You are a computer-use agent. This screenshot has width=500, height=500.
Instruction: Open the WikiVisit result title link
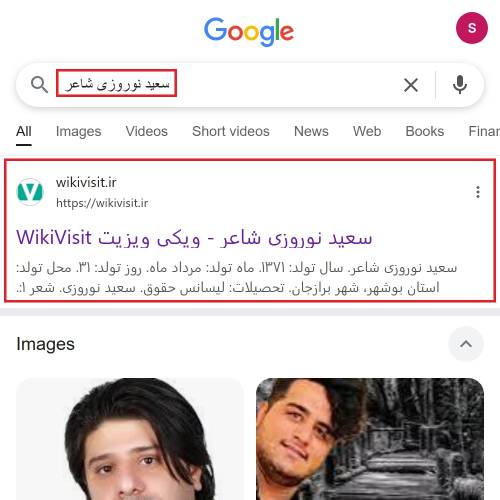click(194, 238)
